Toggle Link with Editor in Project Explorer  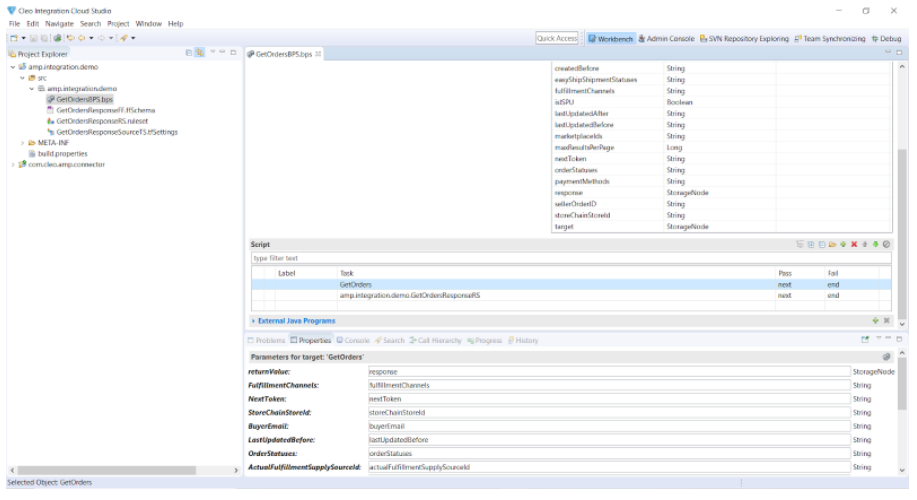200,53
